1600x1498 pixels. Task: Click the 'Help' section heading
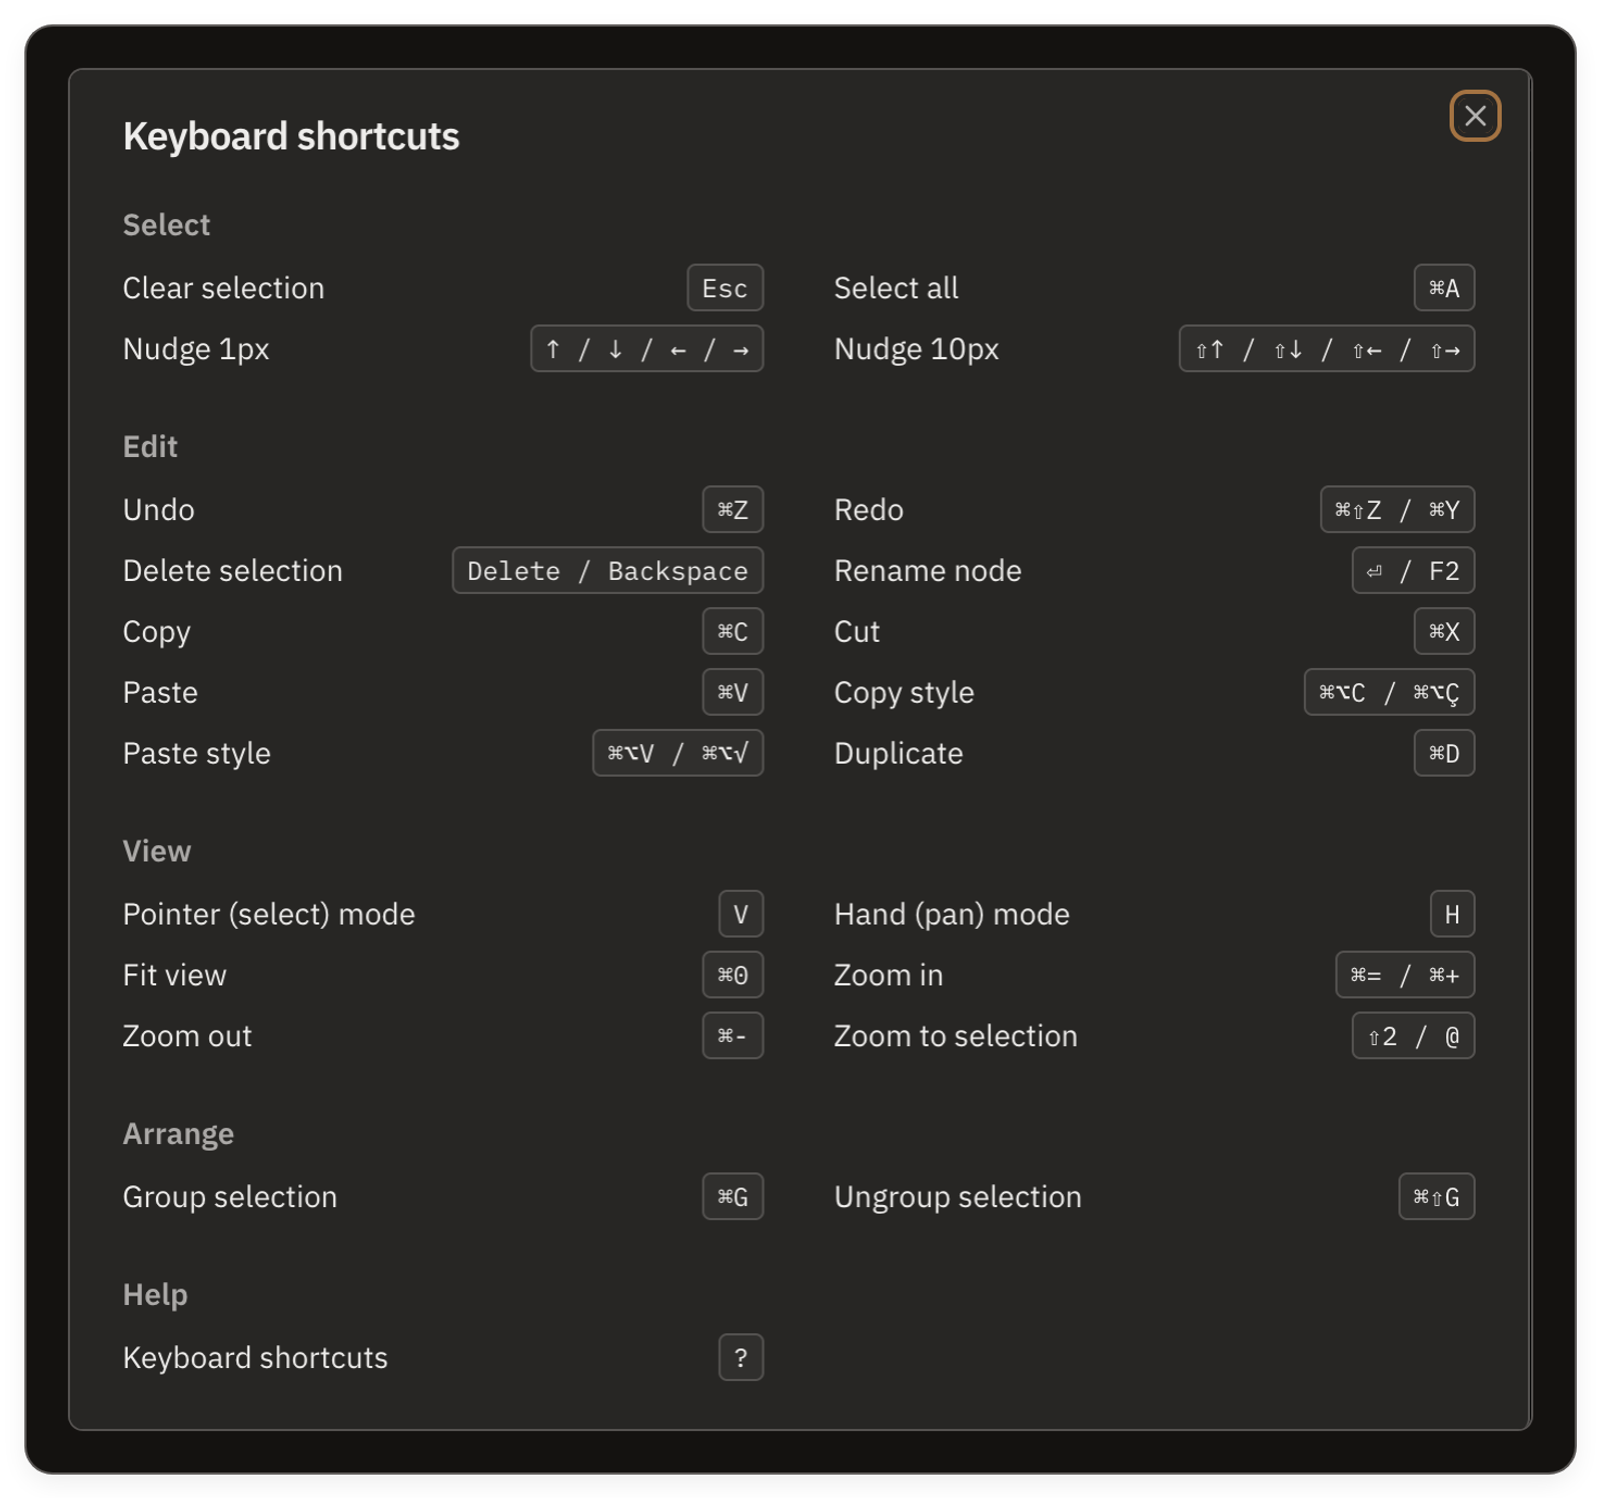(155, 1296)
